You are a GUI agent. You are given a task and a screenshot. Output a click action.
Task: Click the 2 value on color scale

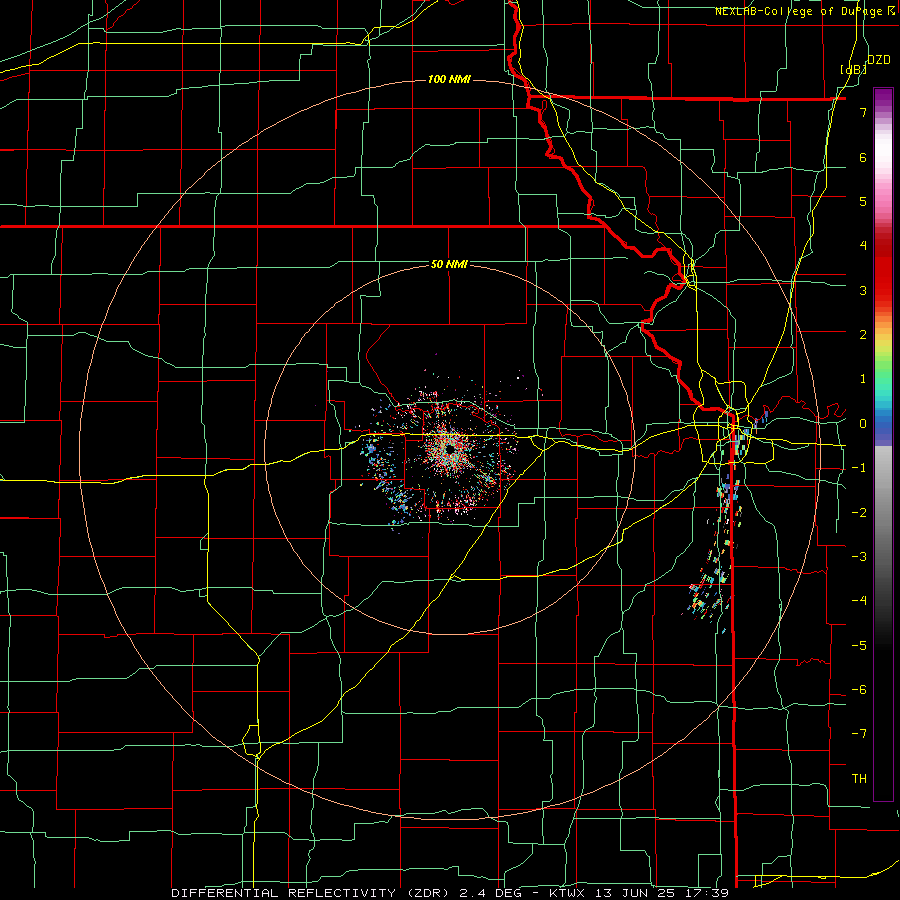pyautogui.click(x=863, y=335)
